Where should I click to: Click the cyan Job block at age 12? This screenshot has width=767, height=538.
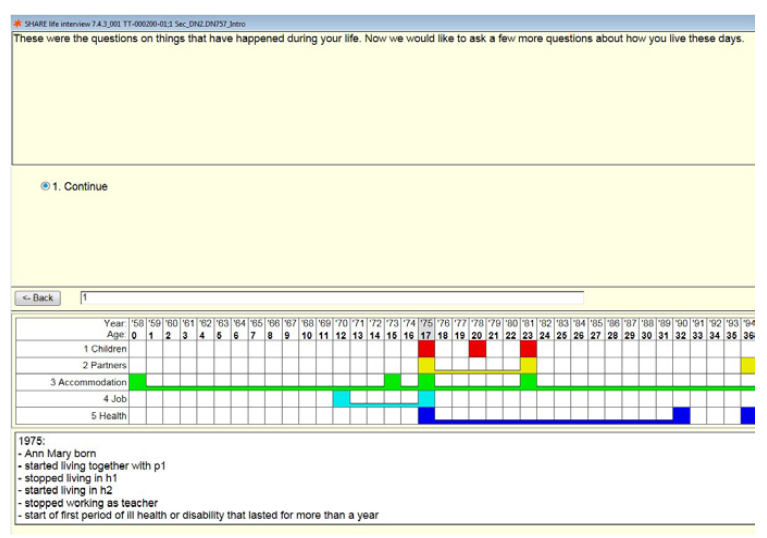pyautogui.click(x=341, y=398)
